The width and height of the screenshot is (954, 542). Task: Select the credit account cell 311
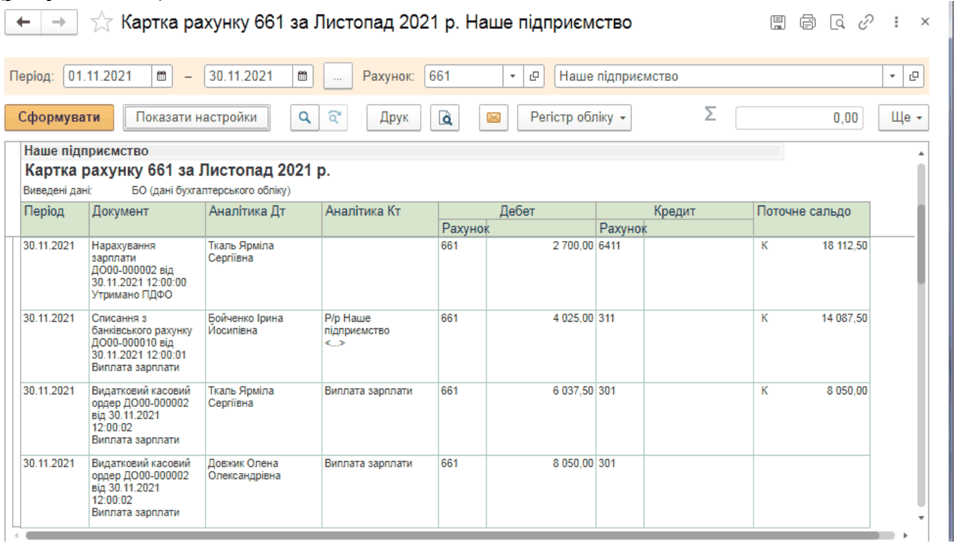620,346
